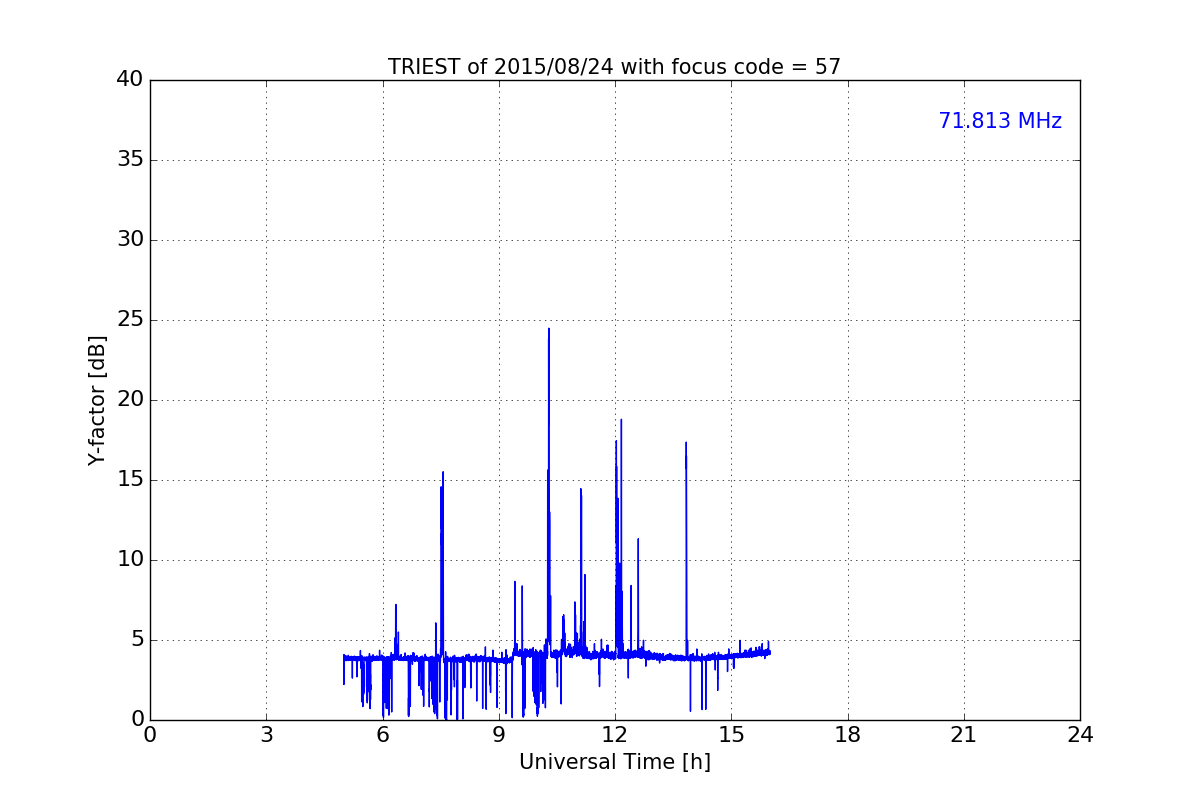Click the tallest signal peak near 24 dB

pyautogui.click(x=549, y=330)
